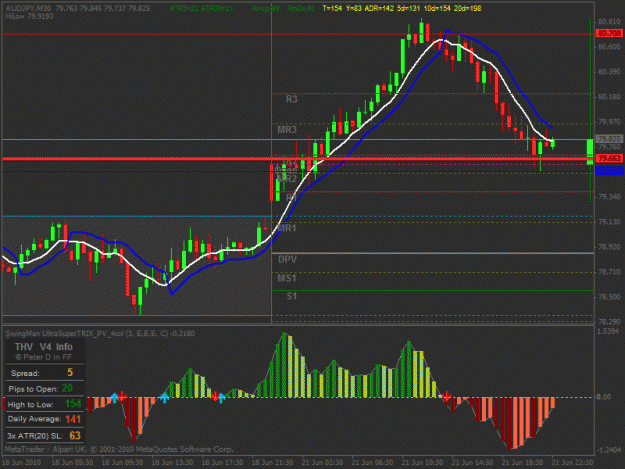Click the 21 Jun 18:30 time axis label

tap(522, 463)
